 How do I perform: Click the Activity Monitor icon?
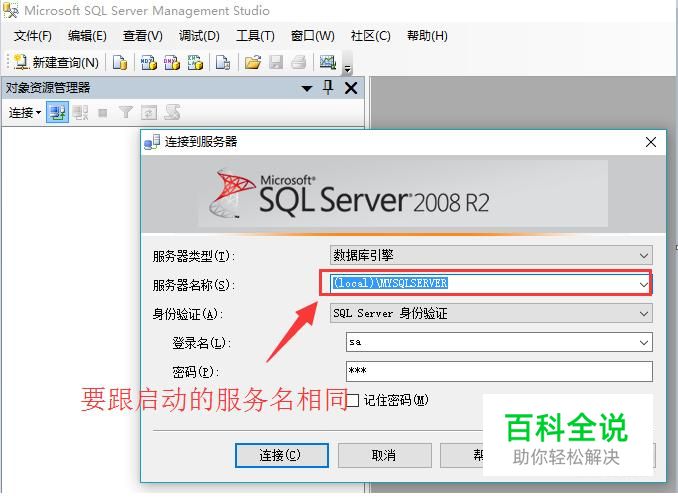point(328,63)
